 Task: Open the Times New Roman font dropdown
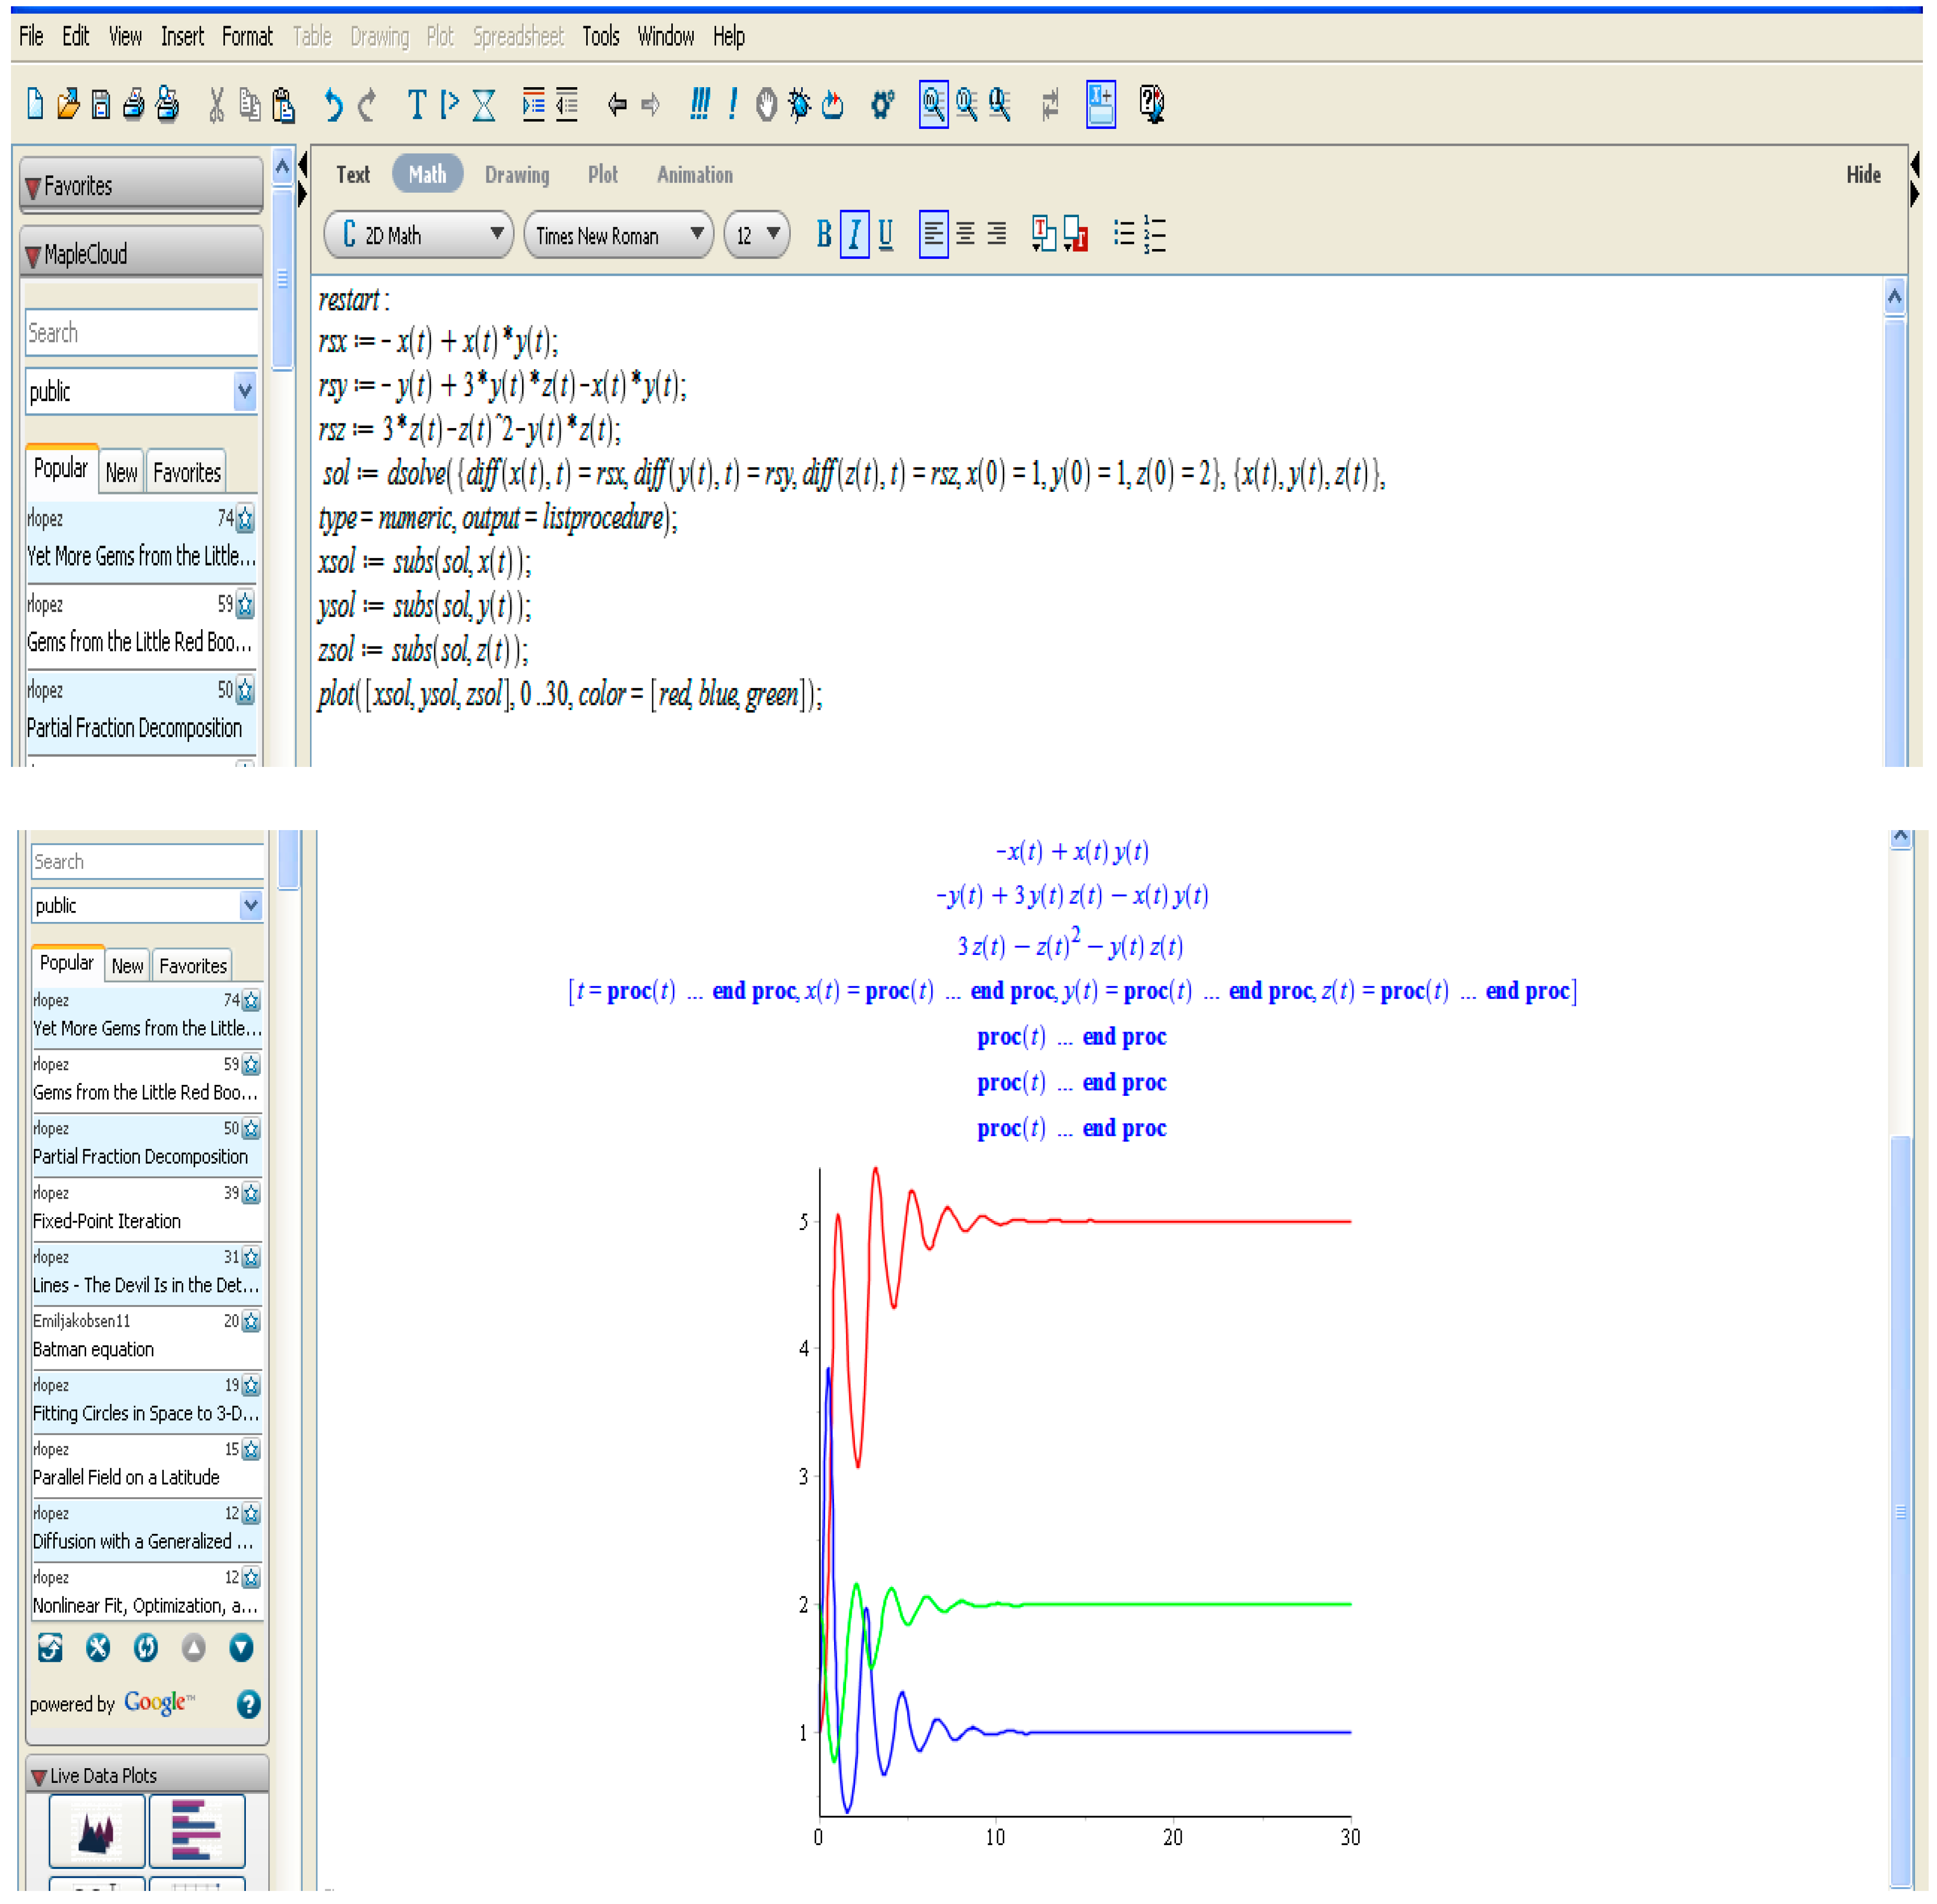(x=618, y=235)
